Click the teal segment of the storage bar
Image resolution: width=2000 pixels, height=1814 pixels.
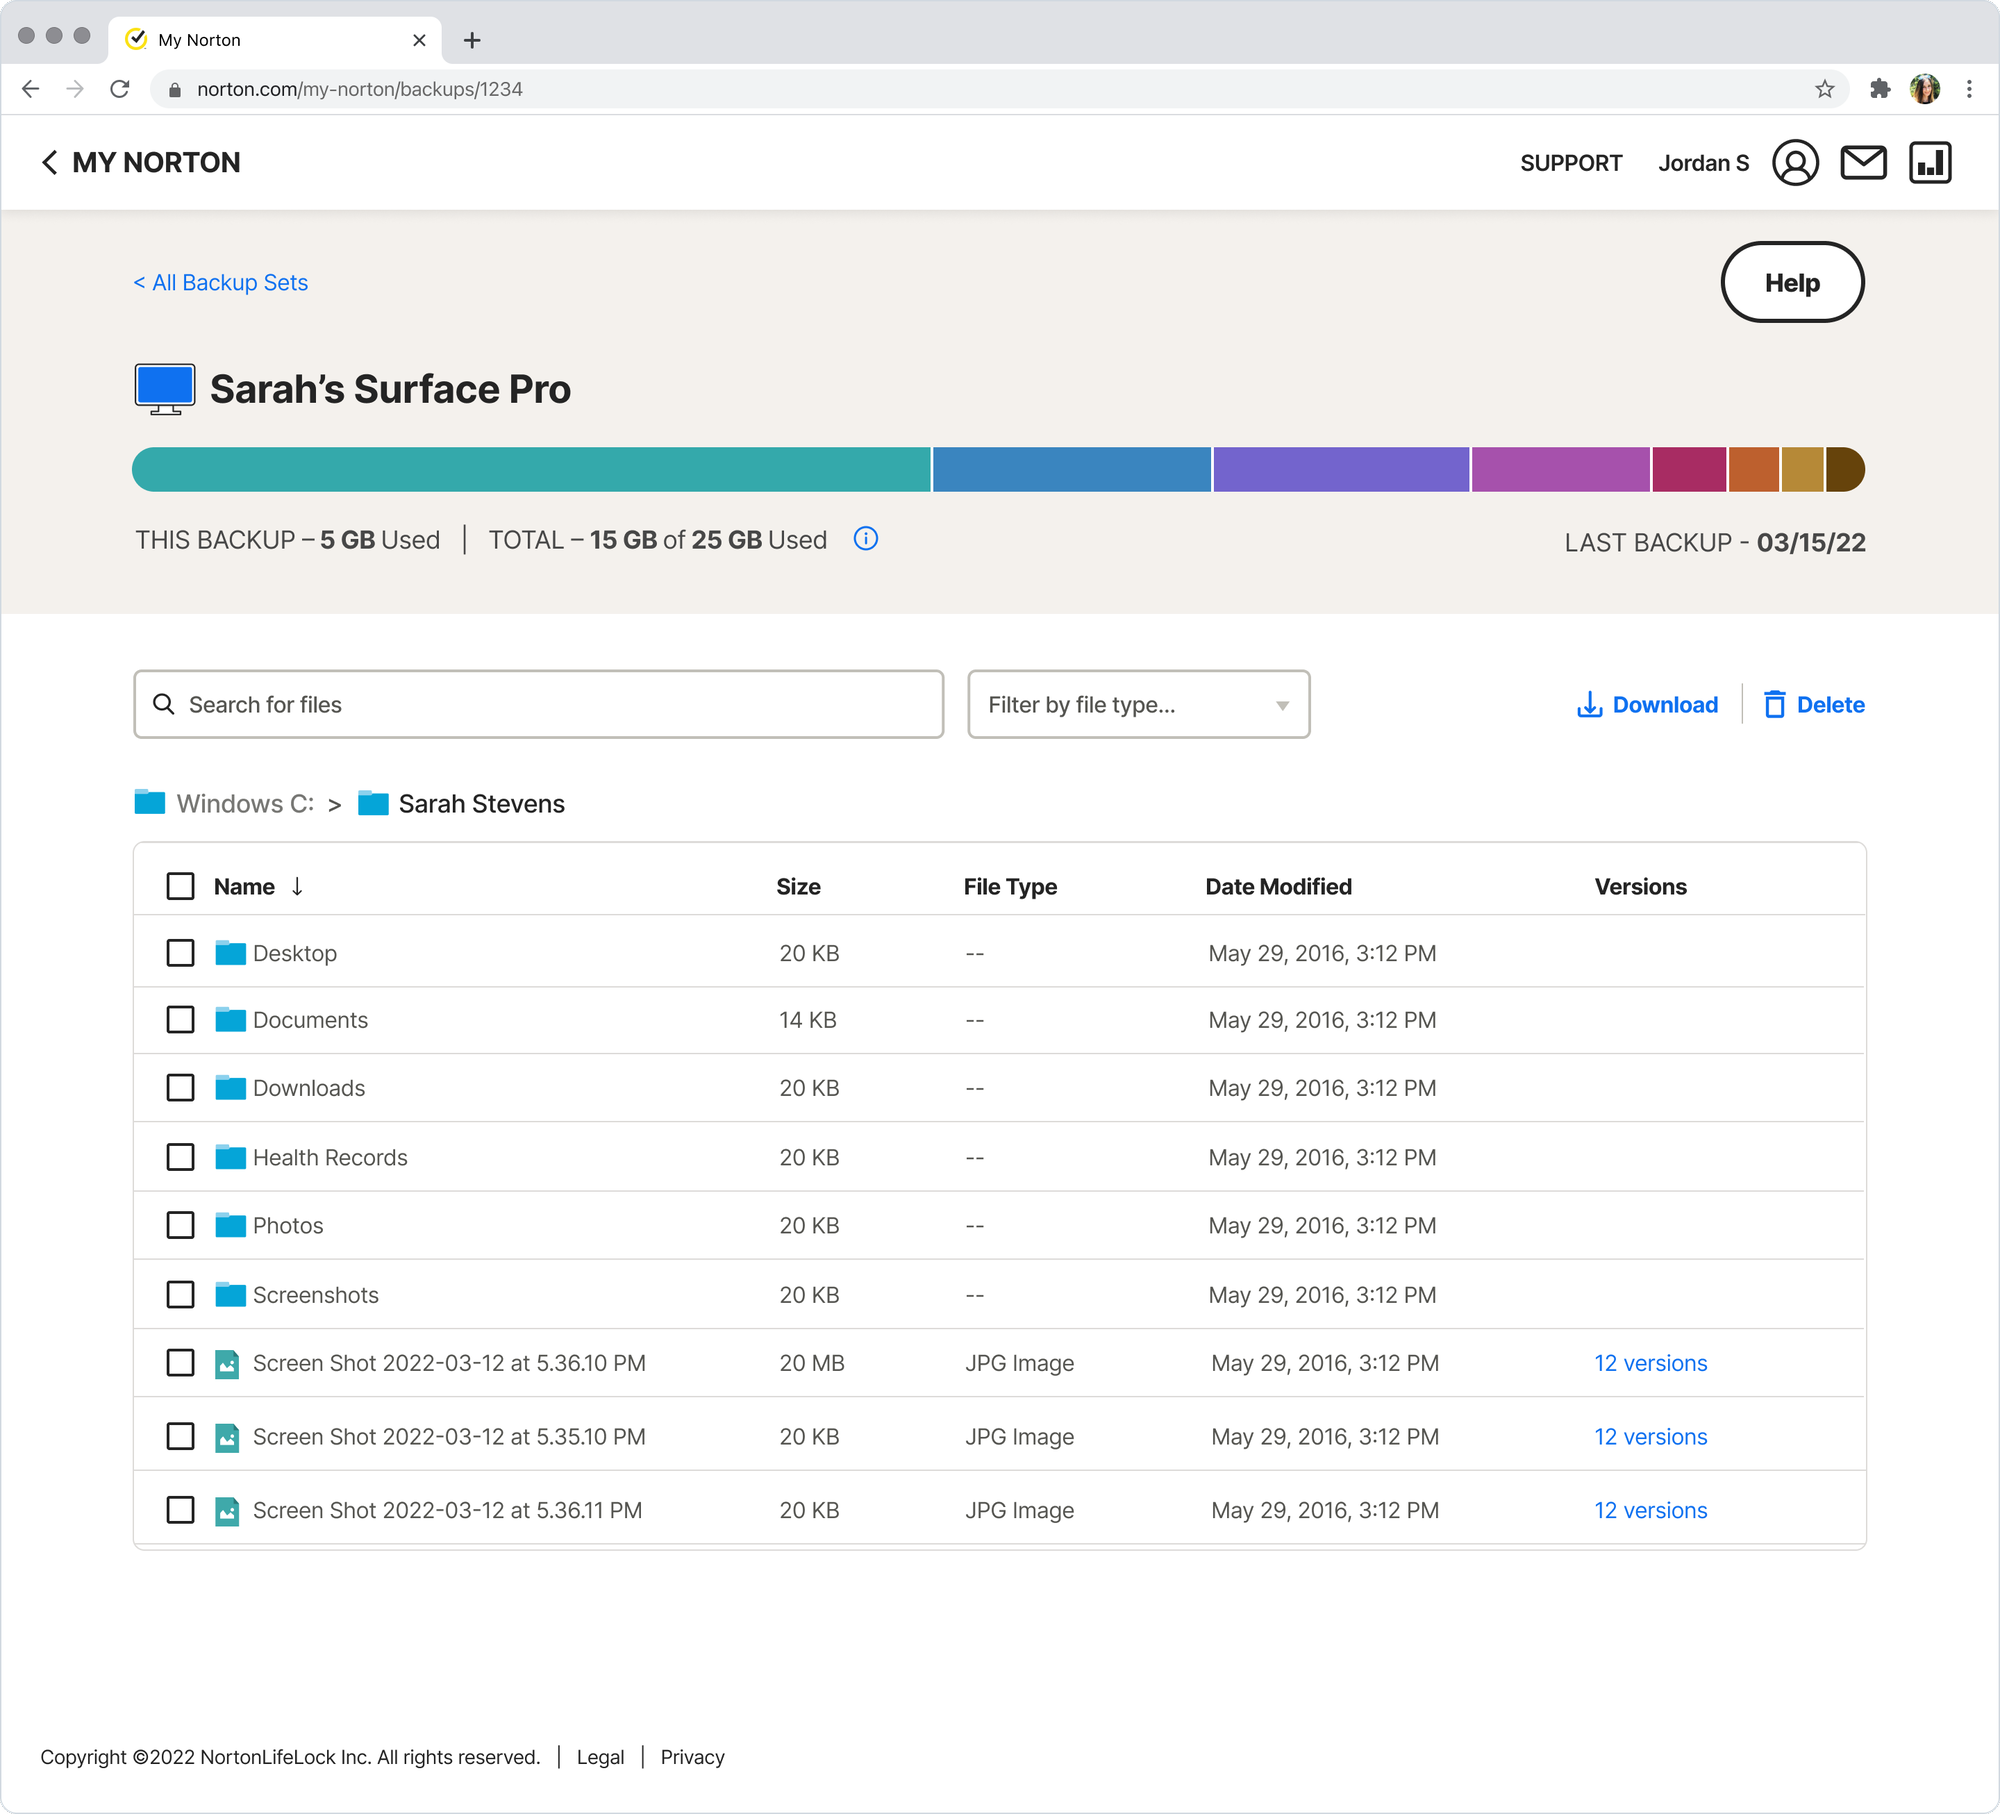click(x=531, y=469)
